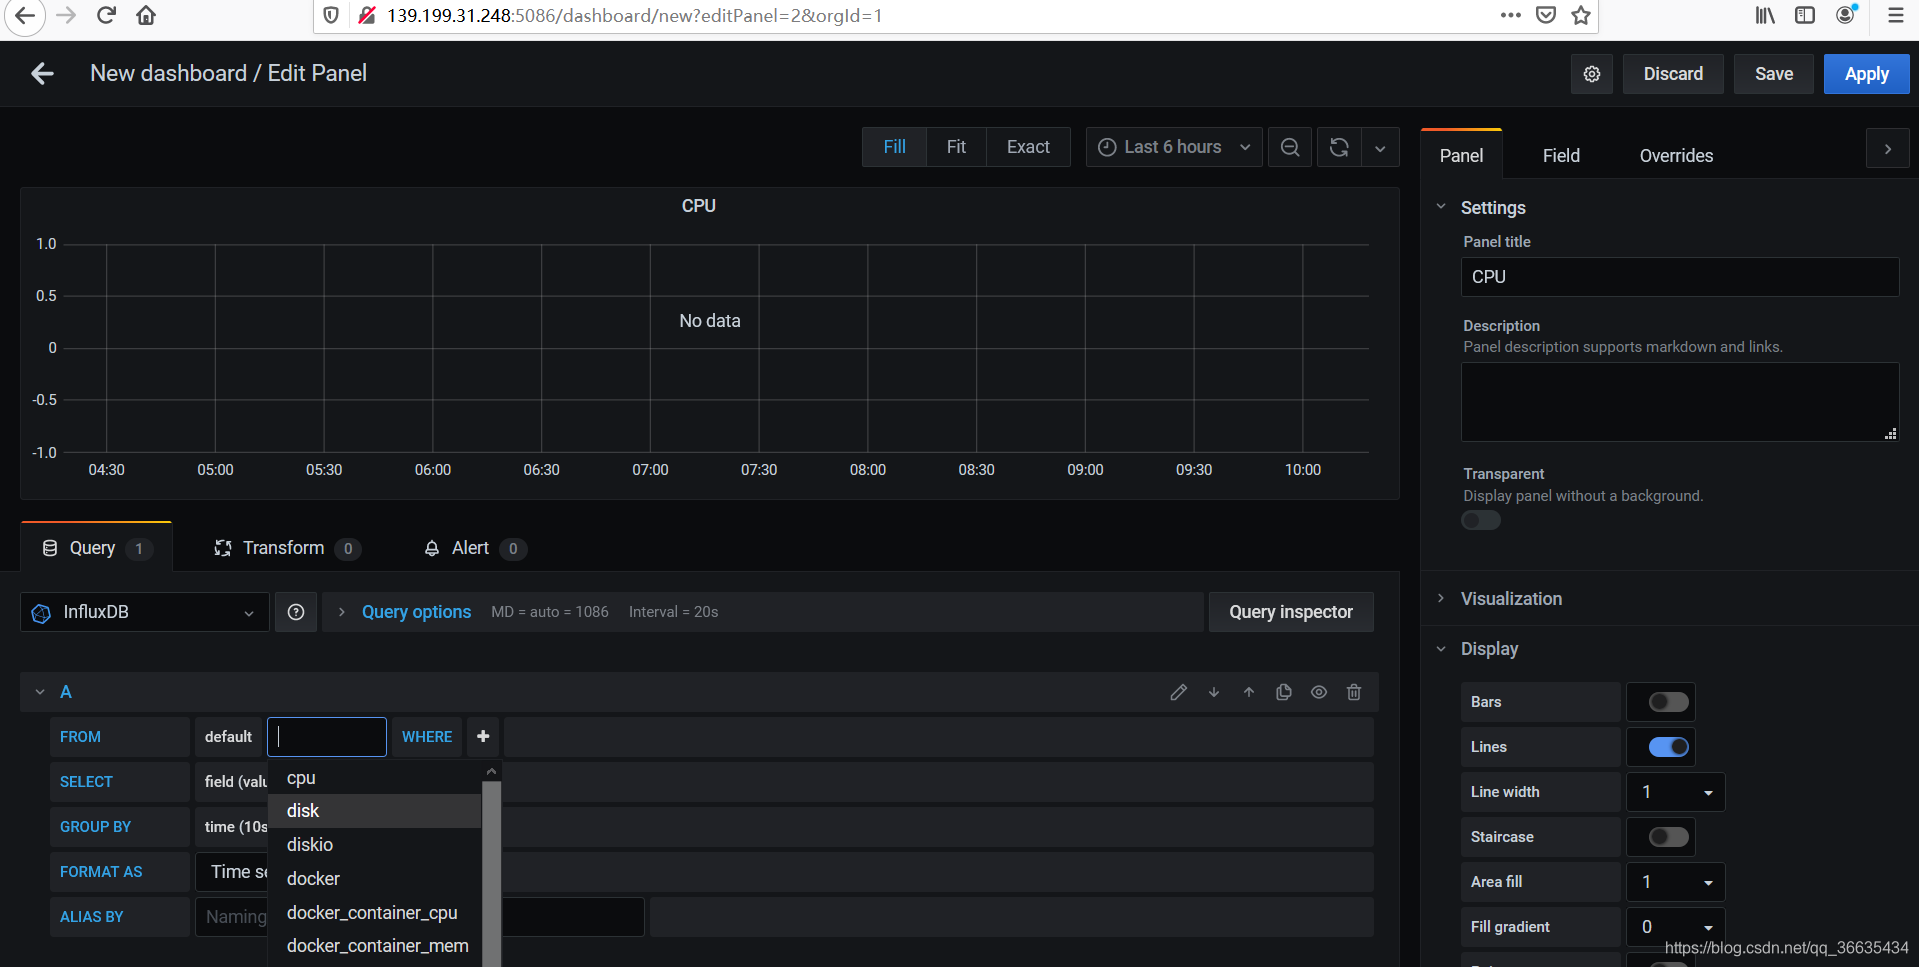
Task: Reload the browser page
Action: point(106,16)
